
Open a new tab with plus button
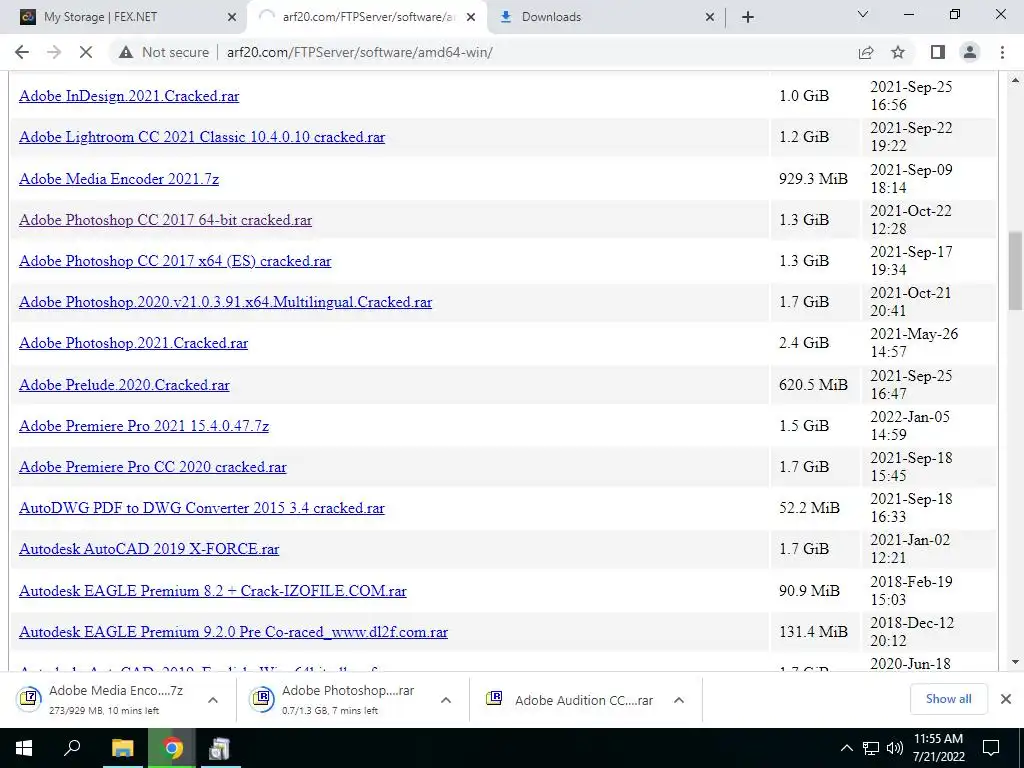[748, 17]
